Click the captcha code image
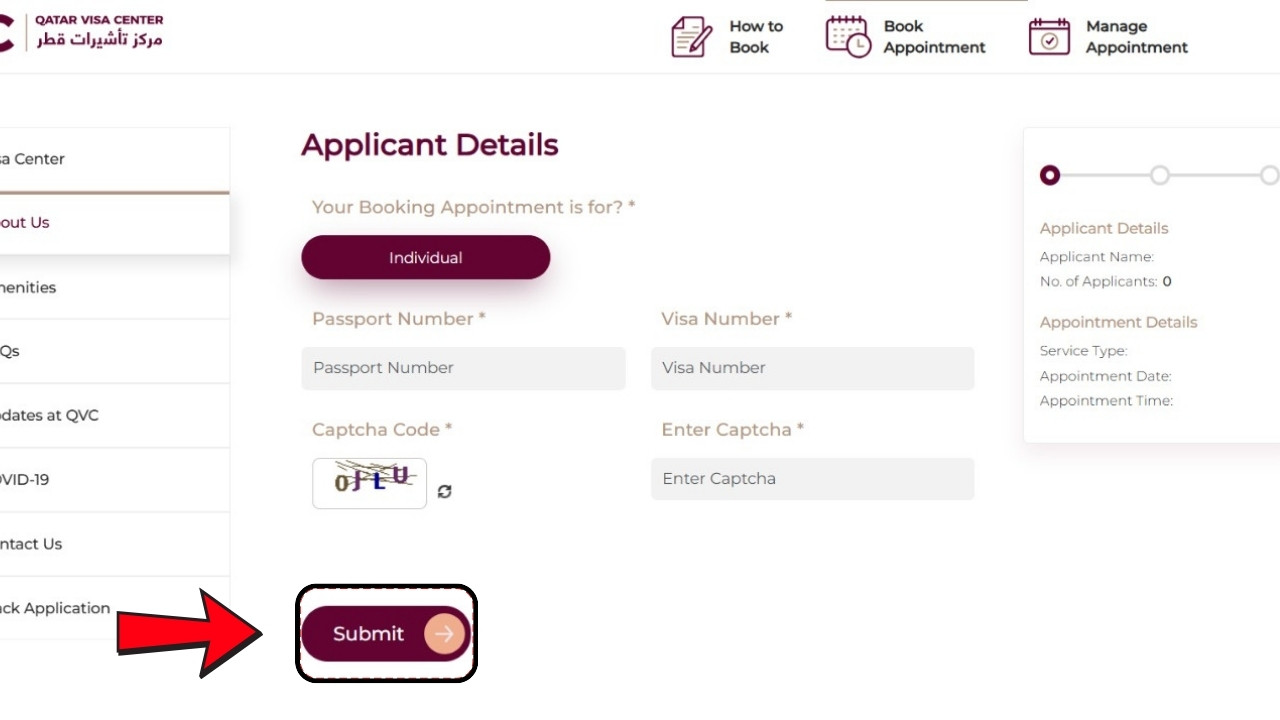1280x720 pixels. coord(369,483)
